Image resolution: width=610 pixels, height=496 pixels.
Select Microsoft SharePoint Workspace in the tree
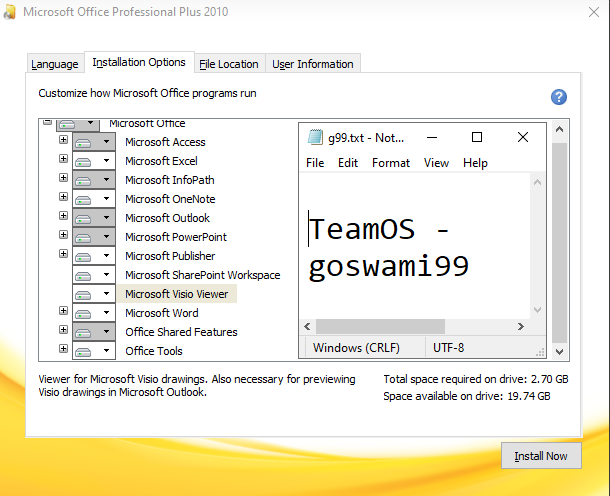tap(202, 275)
